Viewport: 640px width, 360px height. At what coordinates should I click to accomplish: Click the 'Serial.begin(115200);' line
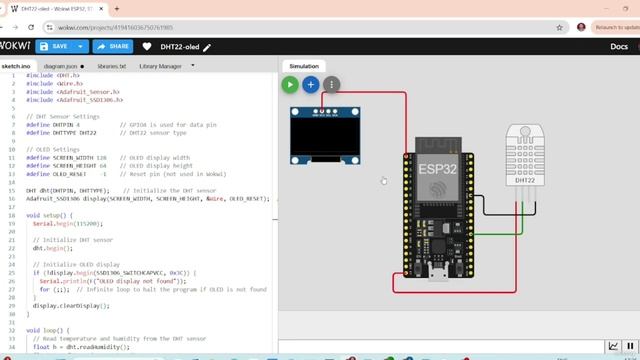[68, 224]
